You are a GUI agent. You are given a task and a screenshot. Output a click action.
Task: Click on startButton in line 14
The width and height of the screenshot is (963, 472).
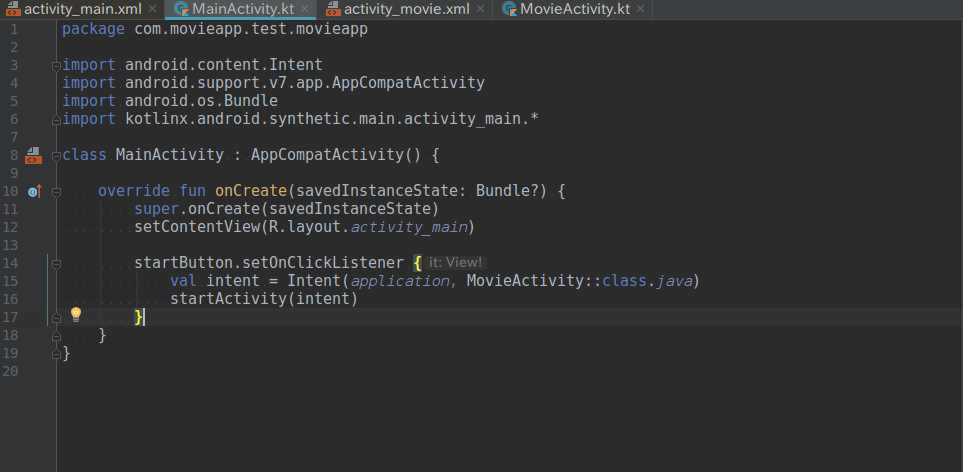tap(184, 263)
